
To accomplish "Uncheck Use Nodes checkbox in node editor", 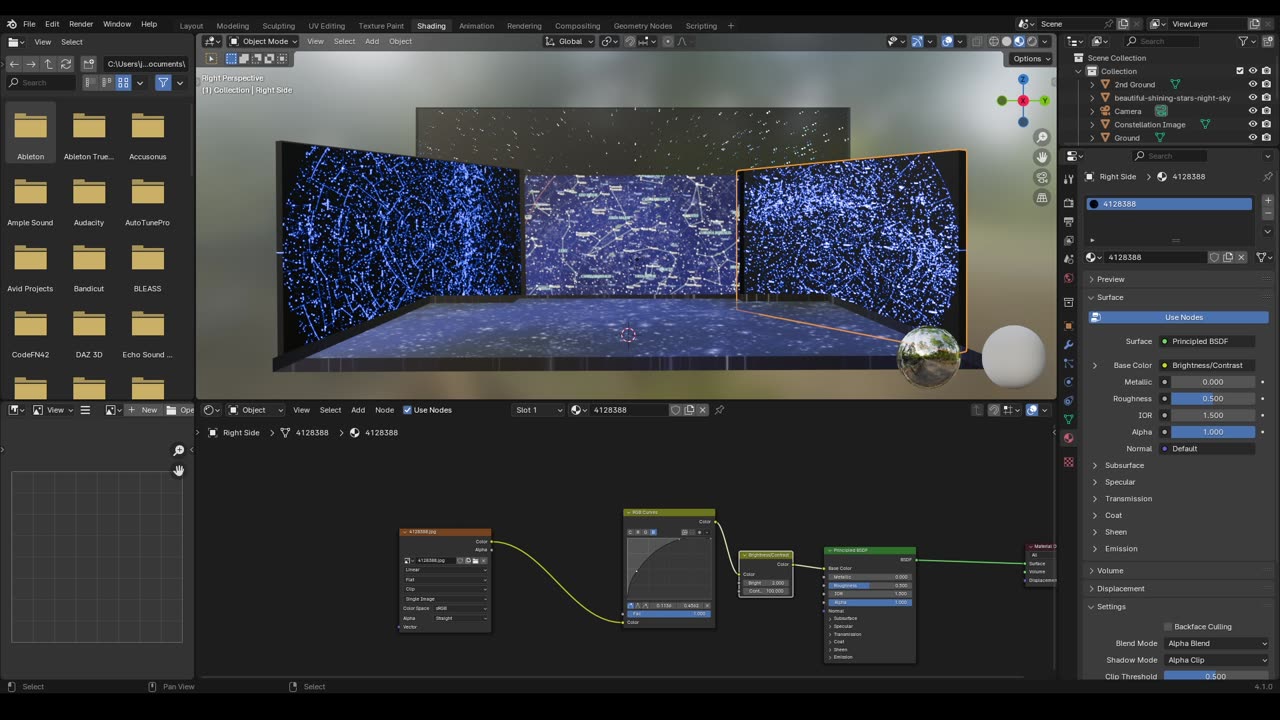I will 407,410.
